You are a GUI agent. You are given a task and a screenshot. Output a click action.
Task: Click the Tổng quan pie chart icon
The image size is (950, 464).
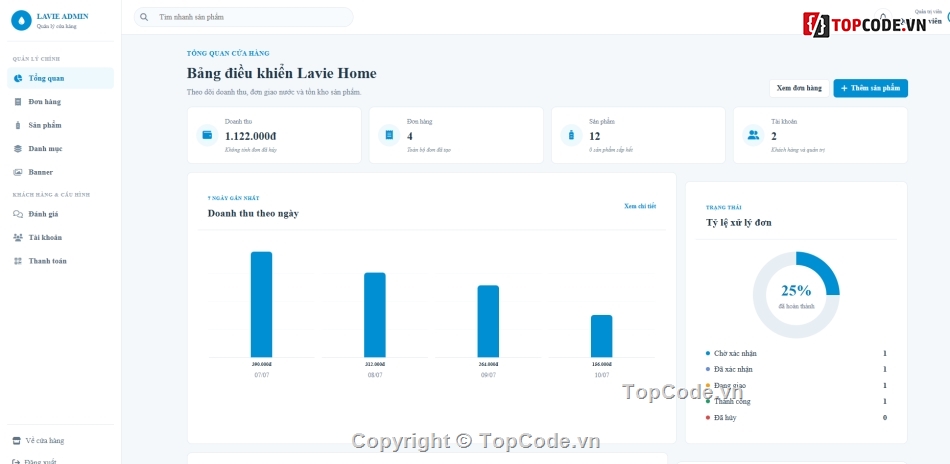18,78
